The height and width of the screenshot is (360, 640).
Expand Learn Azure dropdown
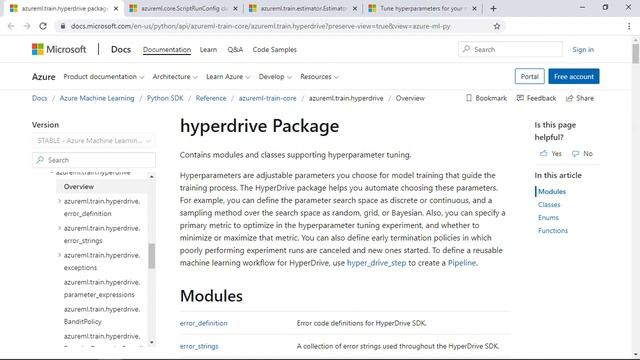coord(228,77)
